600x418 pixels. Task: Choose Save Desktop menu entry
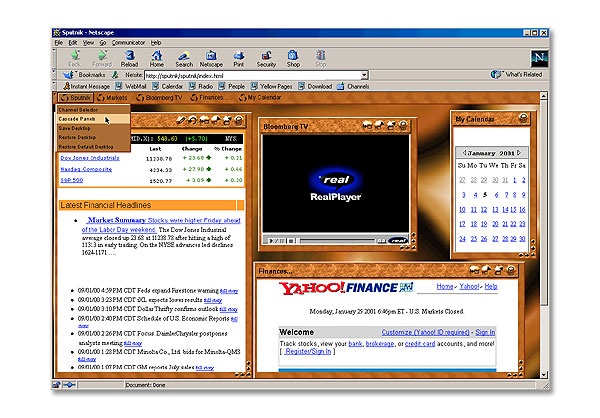(93, 128)
